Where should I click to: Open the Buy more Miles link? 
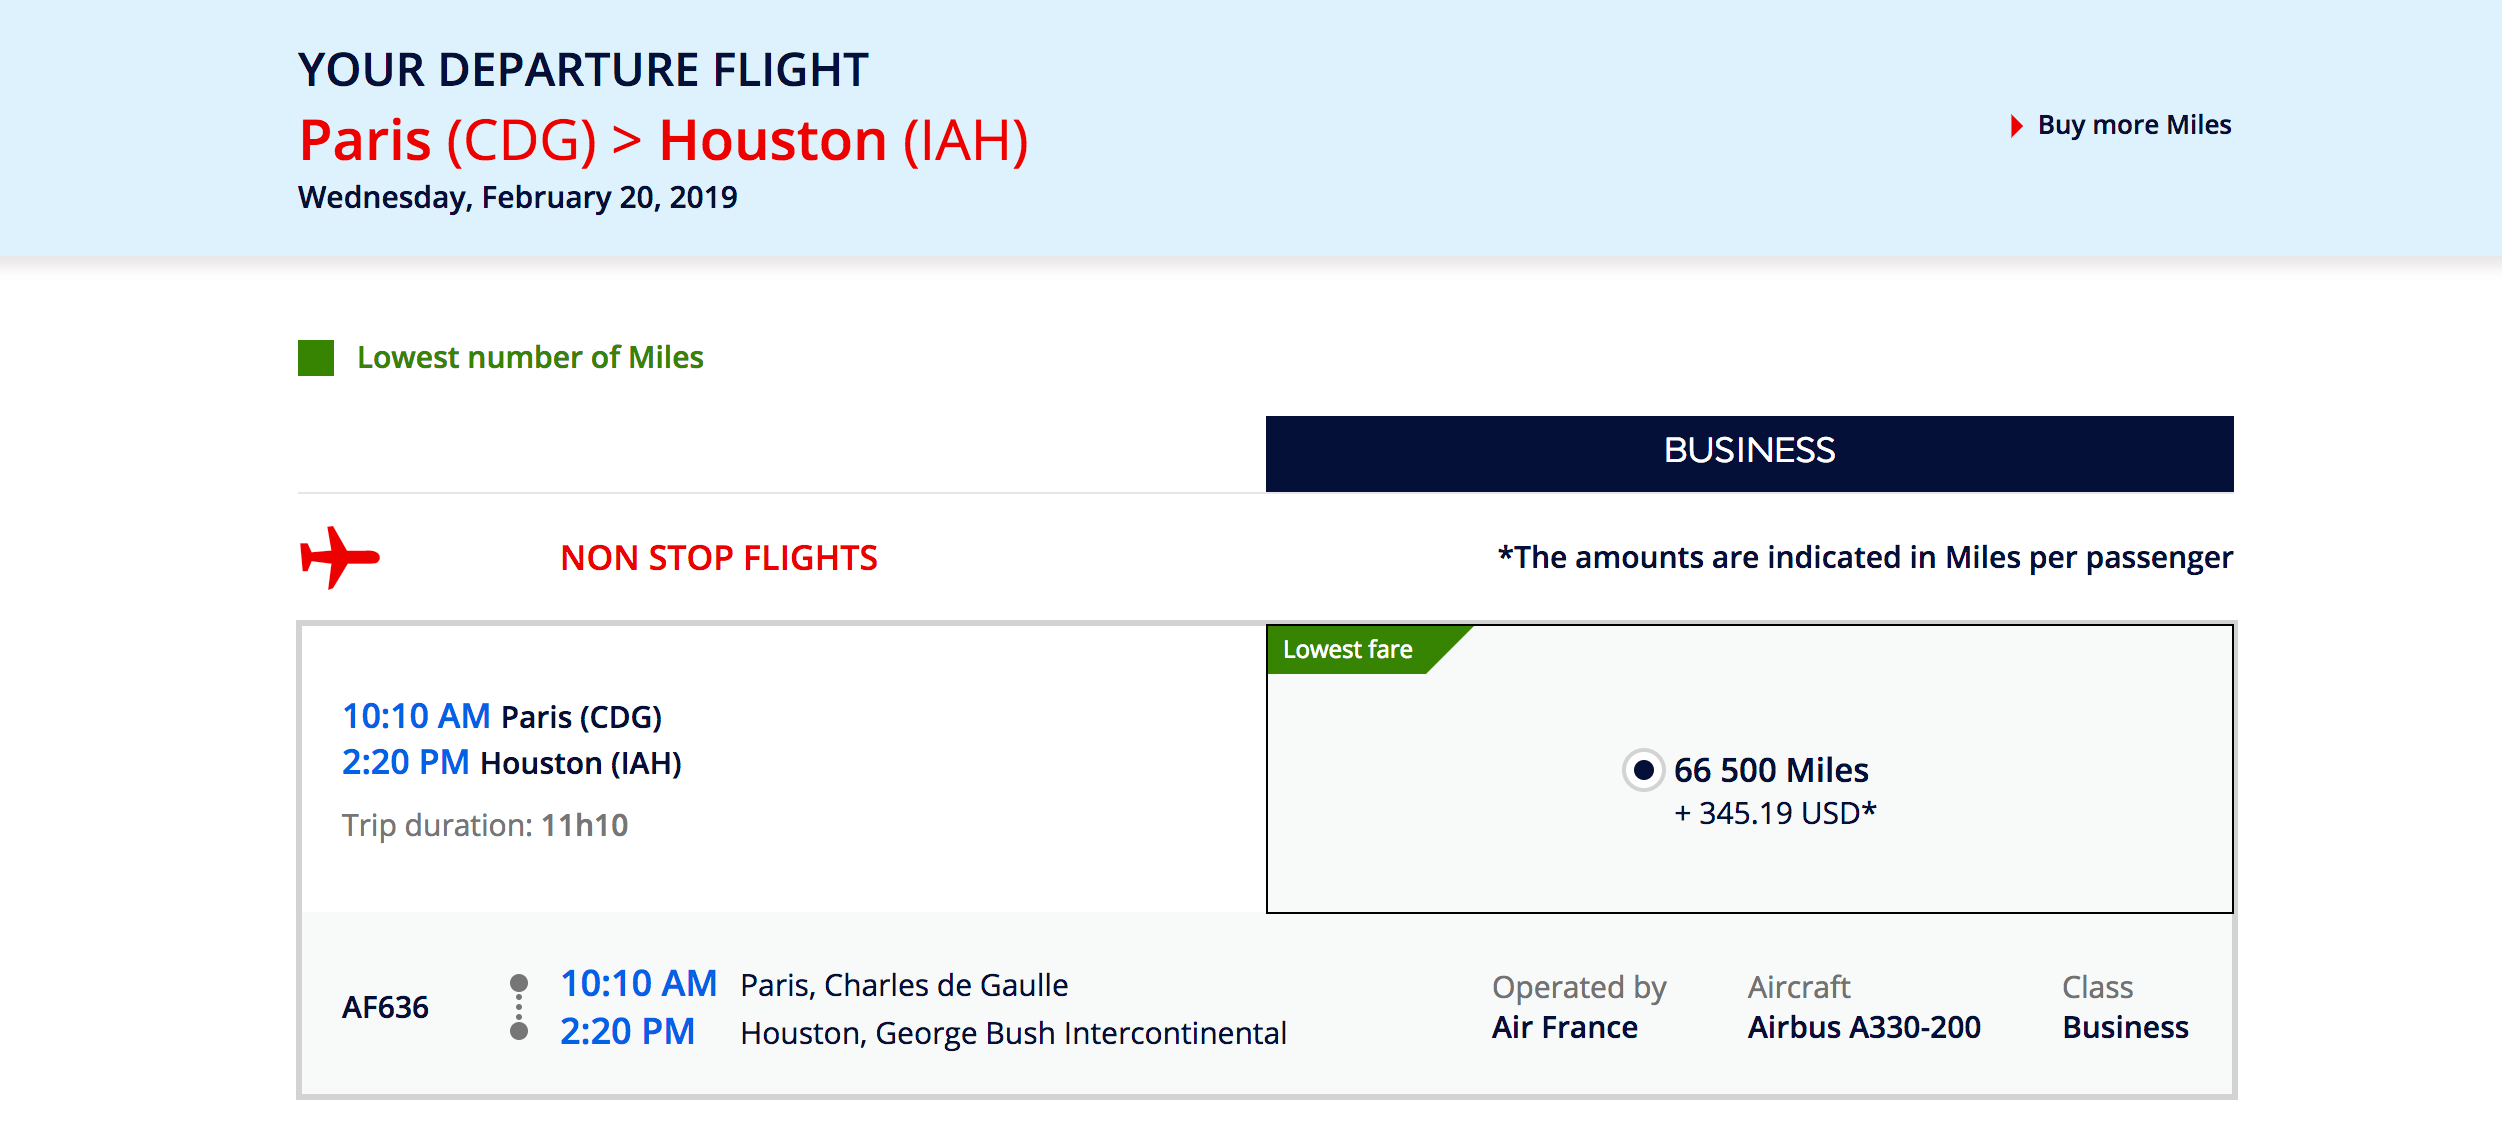(2134, 126)
